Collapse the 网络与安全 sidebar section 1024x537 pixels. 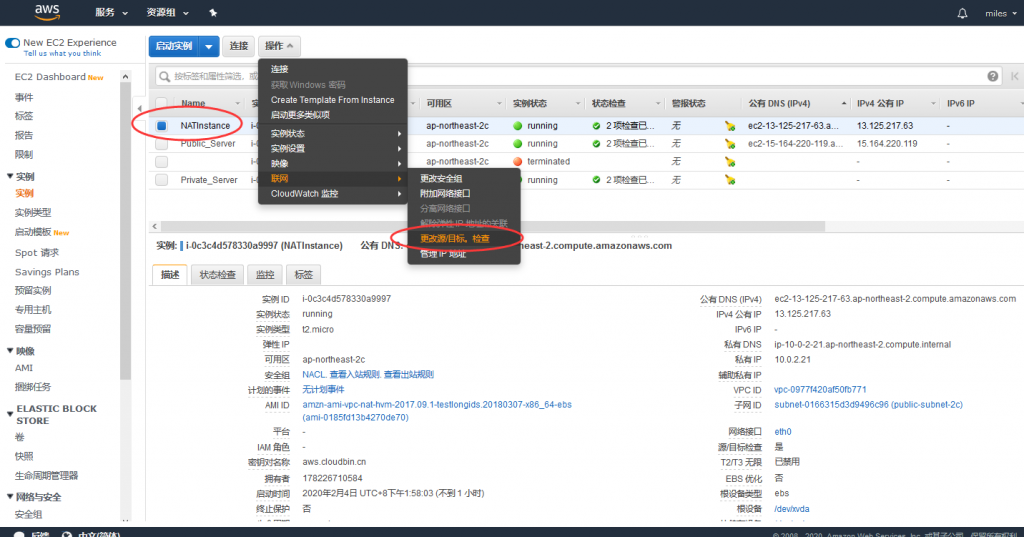(10, 496)
